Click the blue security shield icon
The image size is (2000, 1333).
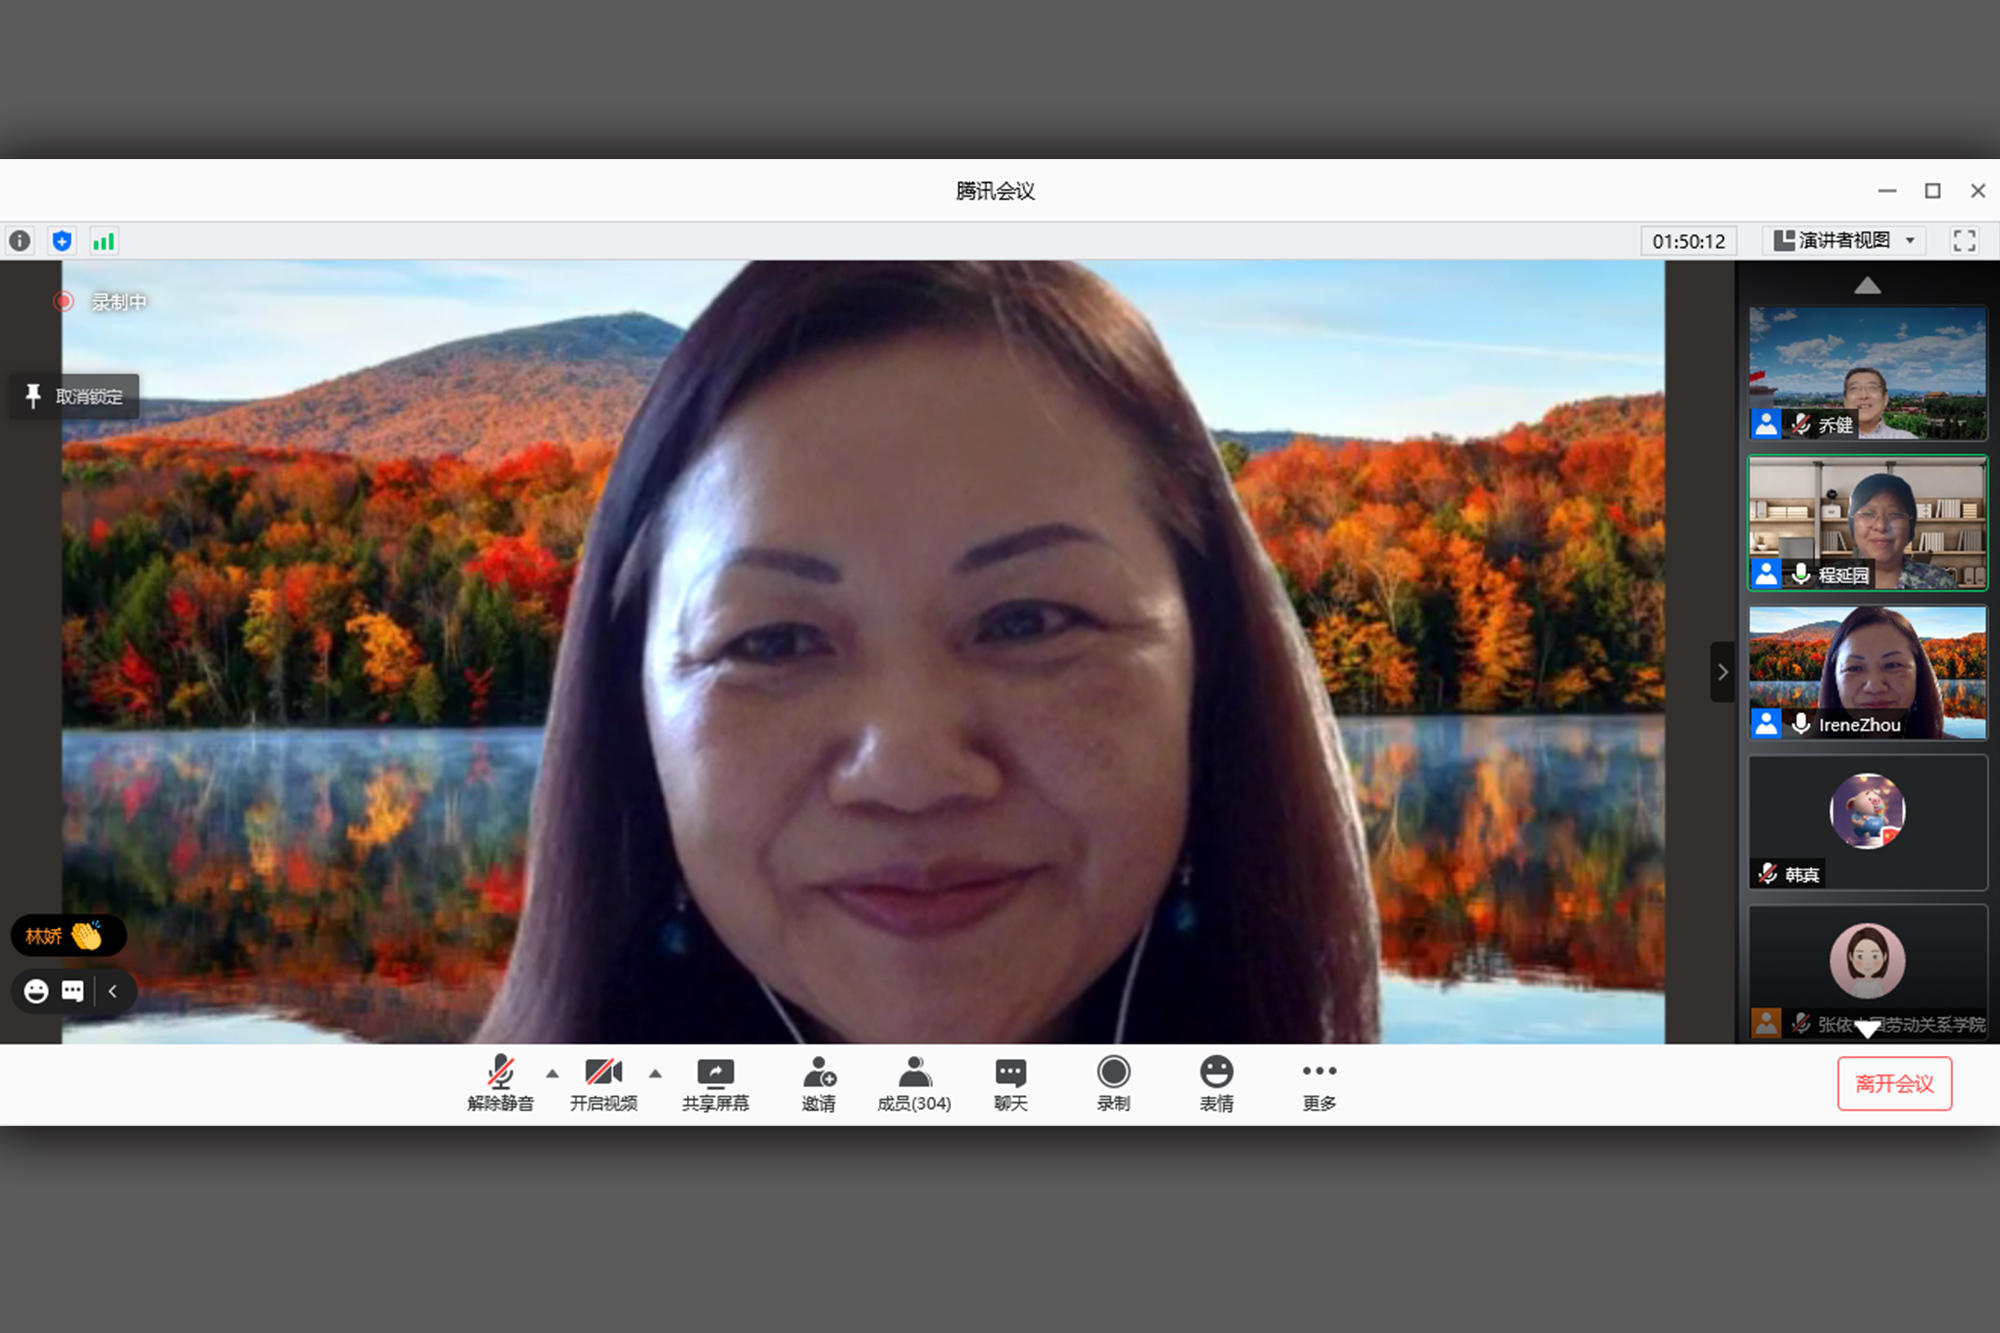[x=62, y=241]
